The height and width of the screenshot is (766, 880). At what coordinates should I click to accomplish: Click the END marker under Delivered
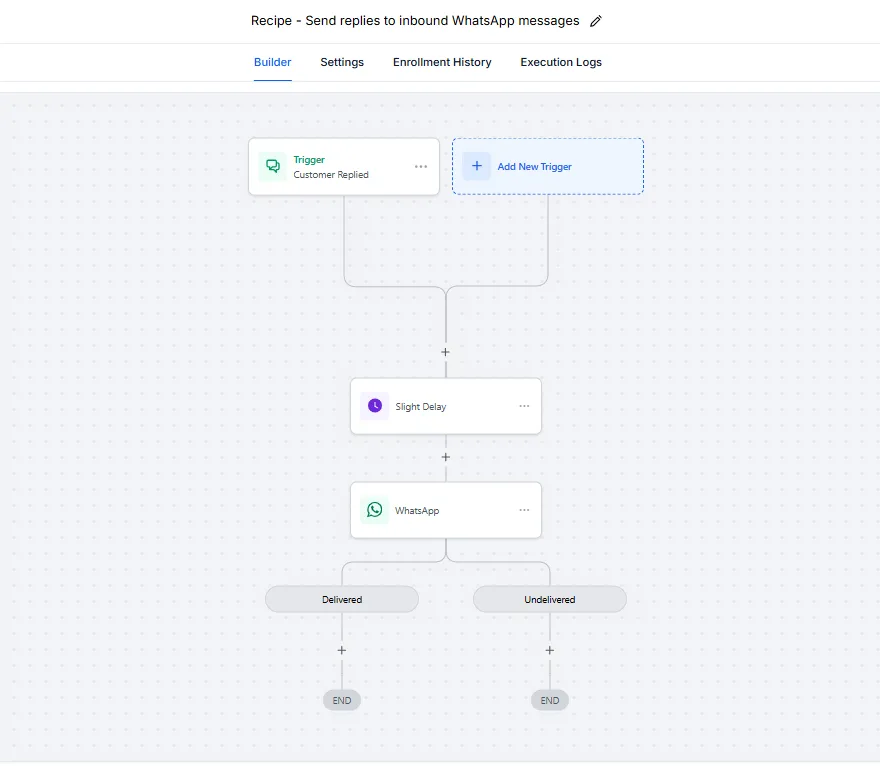pos(342,701)
